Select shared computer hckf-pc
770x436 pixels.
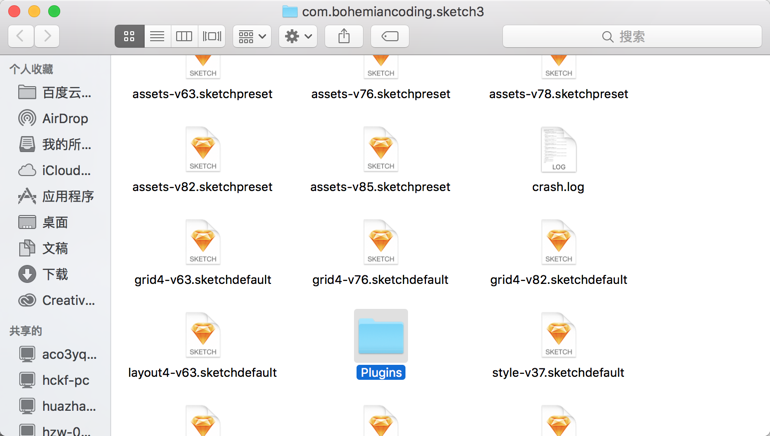click(55, 380)
